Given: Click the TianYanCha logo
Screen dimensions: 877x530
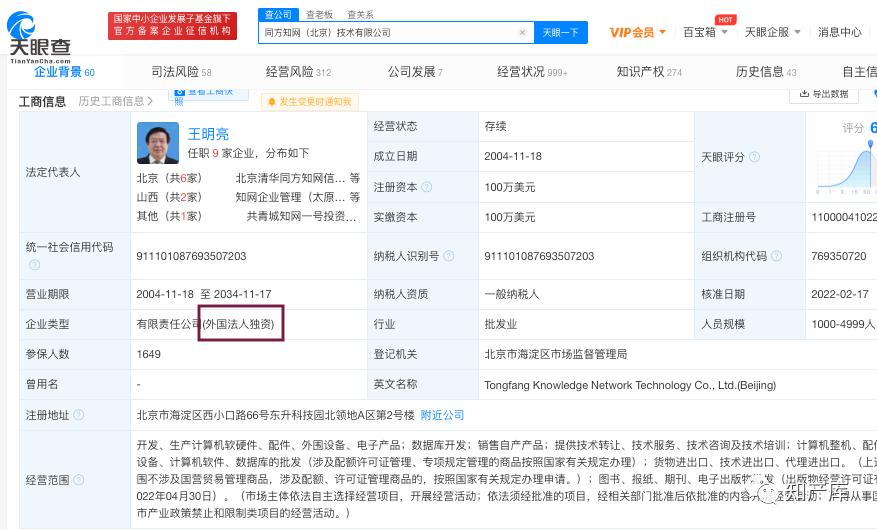Looking at the screenshot, I should coord(39,37).
